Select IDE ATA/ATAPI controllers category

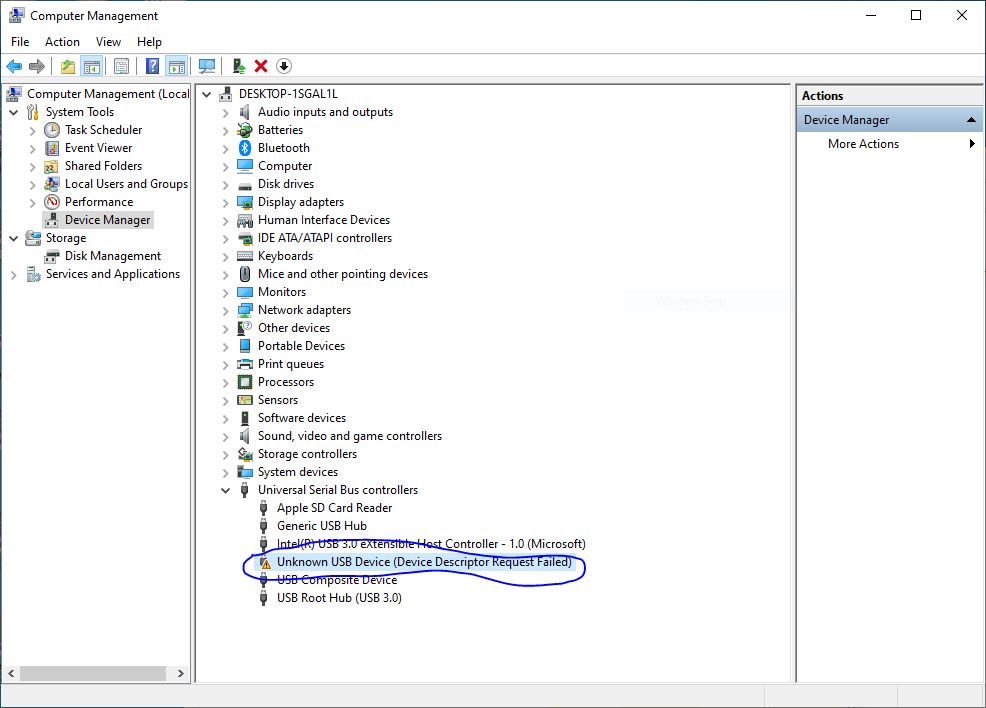(x=324, y=238)
